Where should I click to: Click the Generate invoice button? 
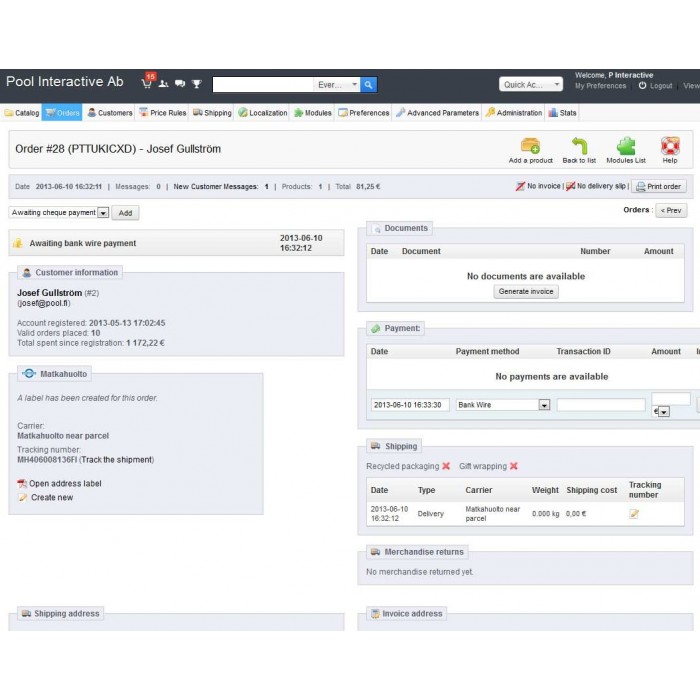coord(526,292)
